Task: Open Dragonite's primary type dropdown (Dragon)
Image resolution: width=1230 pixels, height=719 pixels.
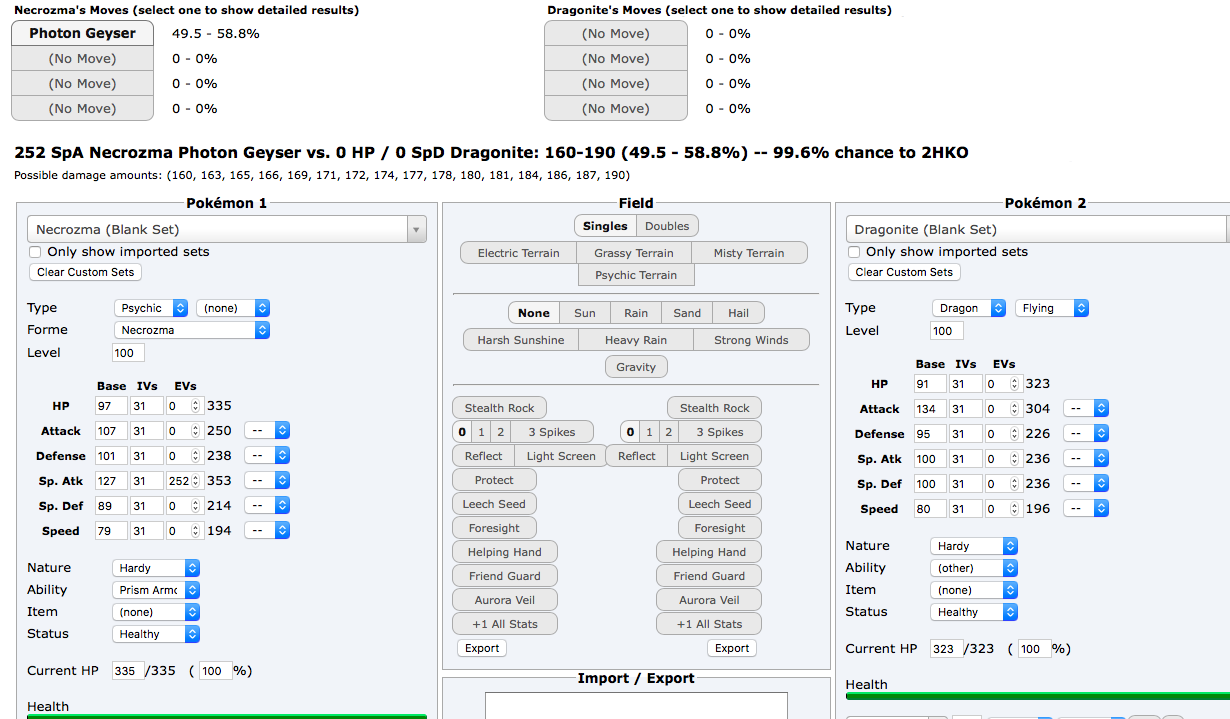Action: click(969, 308)
